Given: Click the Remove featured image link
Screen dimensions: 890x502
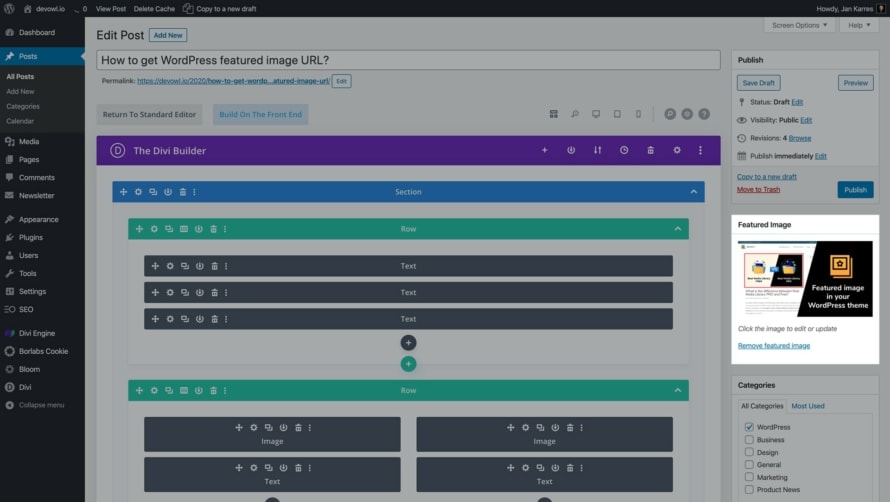Looking at the screenshot, I should coord(773,346).
